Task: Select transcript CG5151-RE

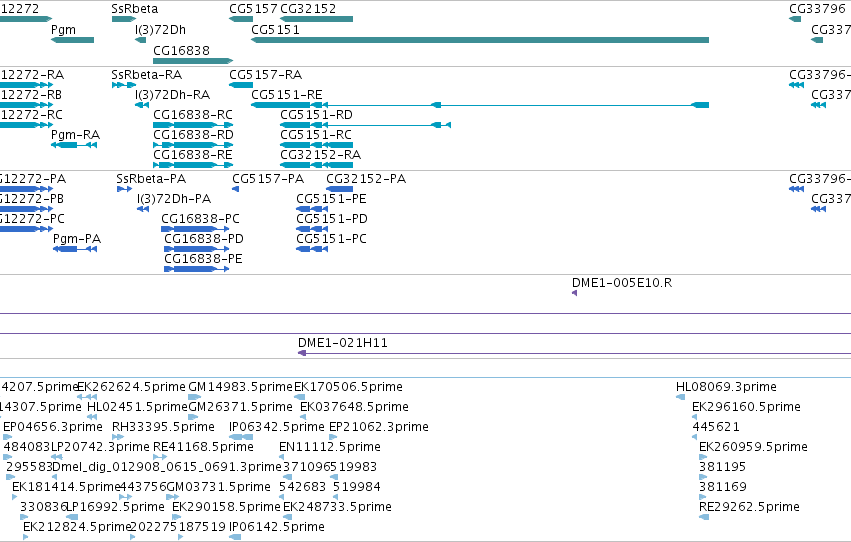Action: coord(287,95)
